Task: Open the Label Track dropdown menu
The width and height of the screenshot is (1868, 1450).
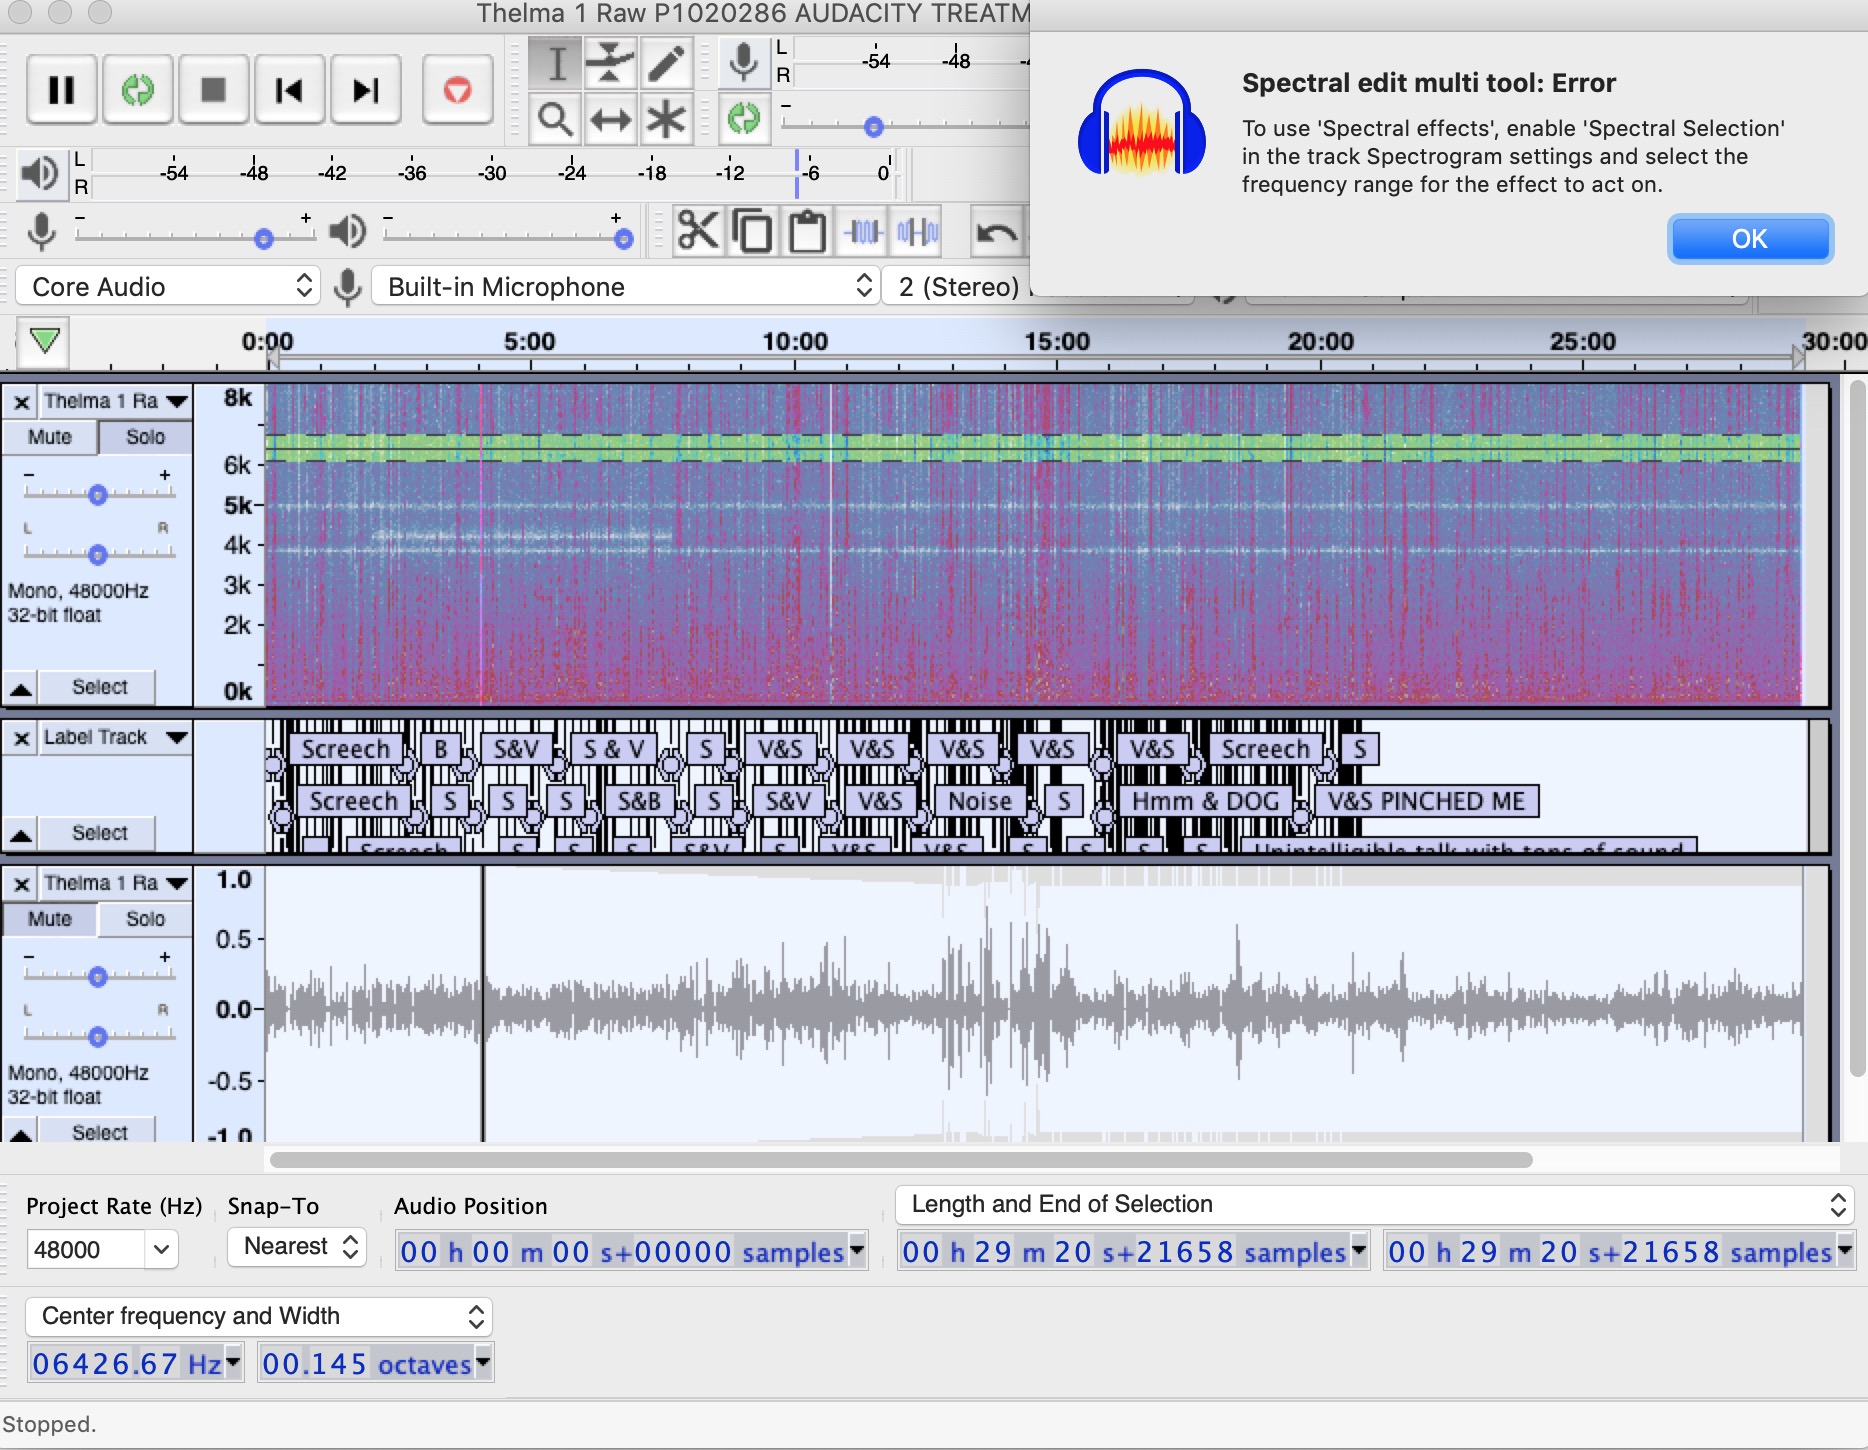Action: (113, 738)
